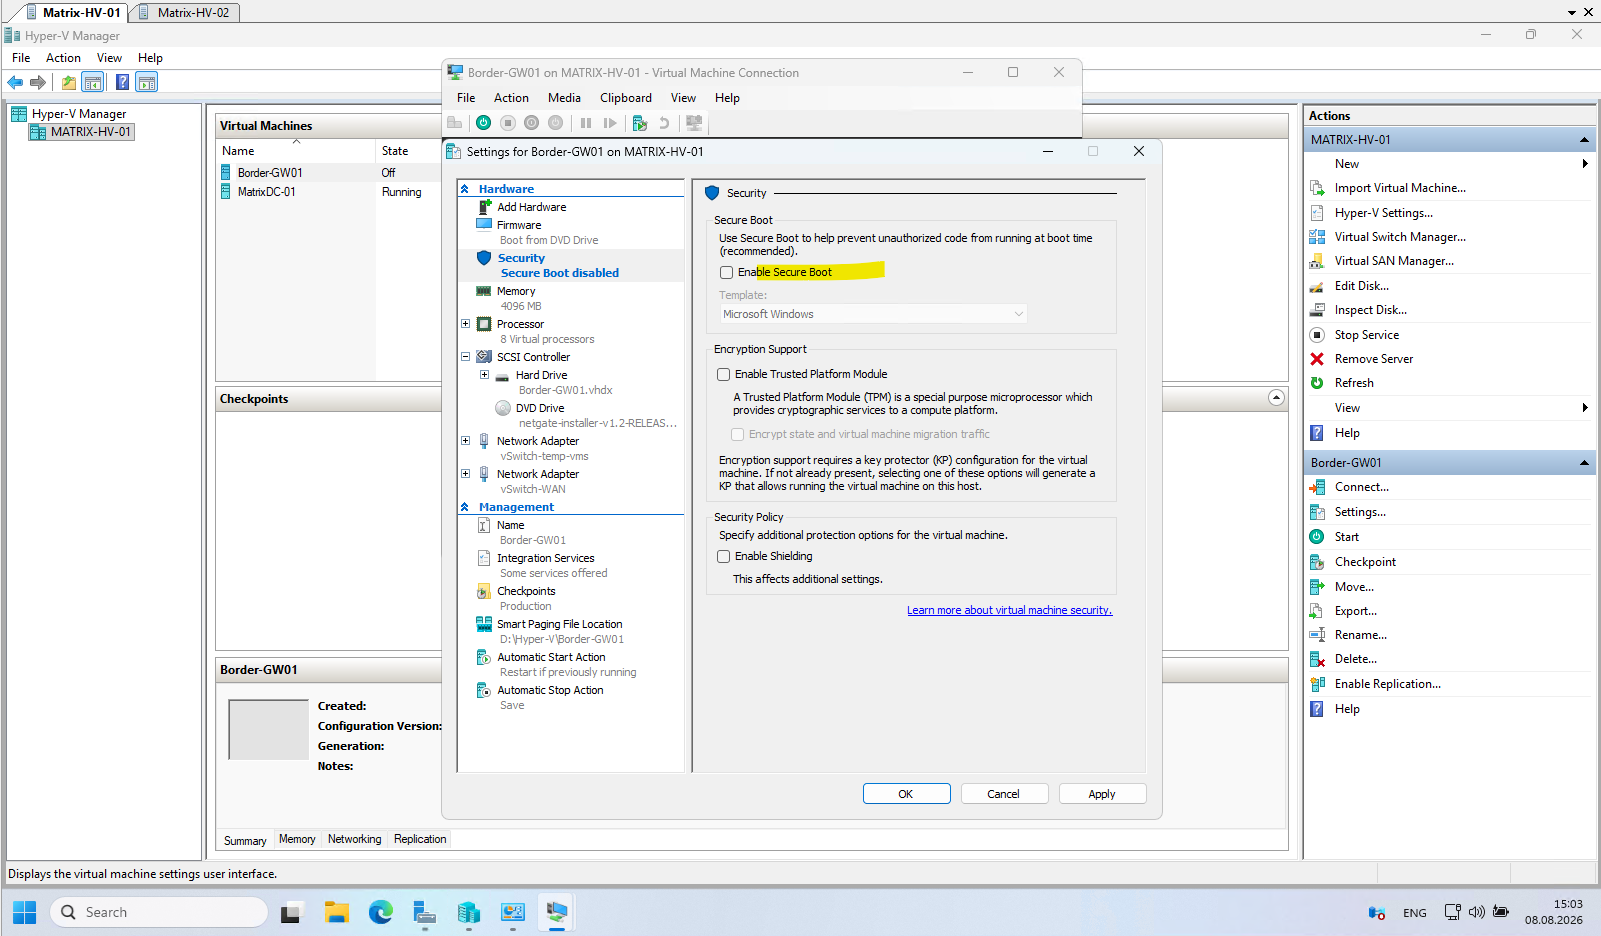1601x936 pixels.
Task: Click Cancel in Settings dialog
Action: pyautogui.click(x=1004, y=794)
